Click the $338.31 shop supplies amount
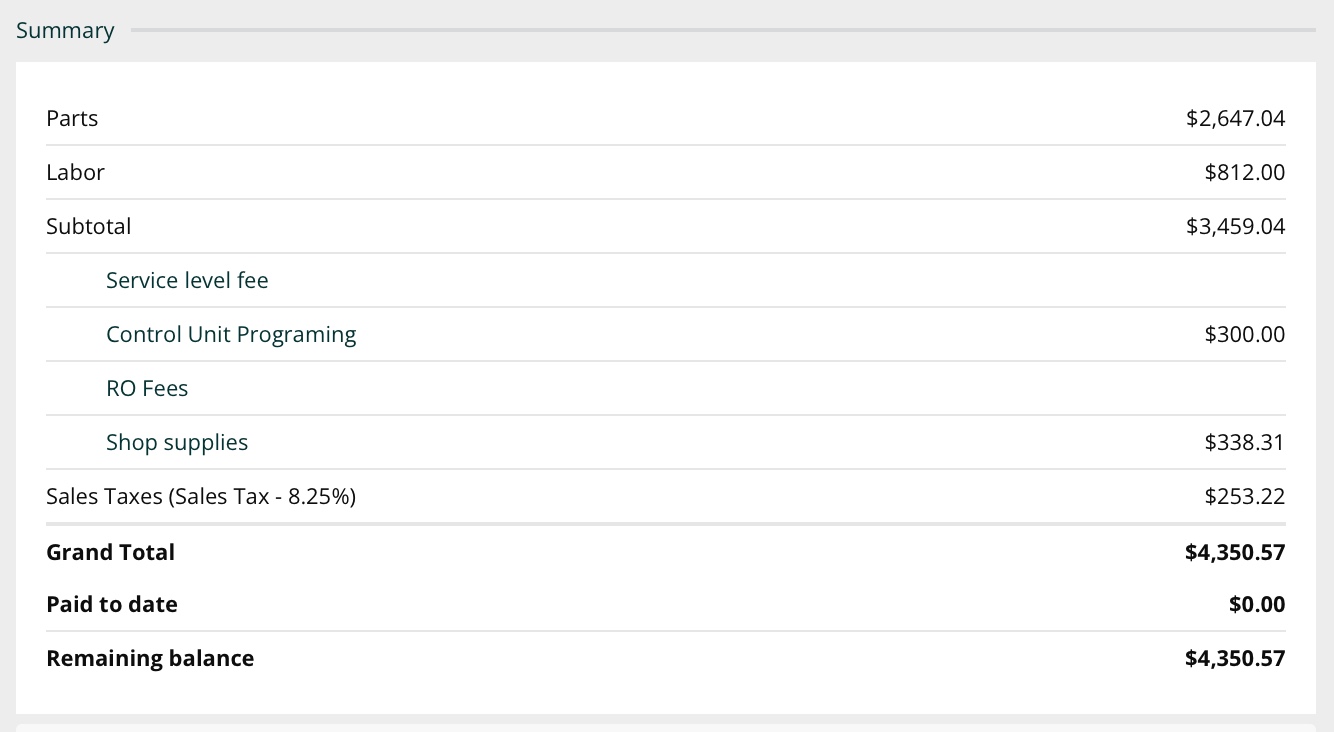The height and width of the screenshot is (732, 1334). [1244, 443]
